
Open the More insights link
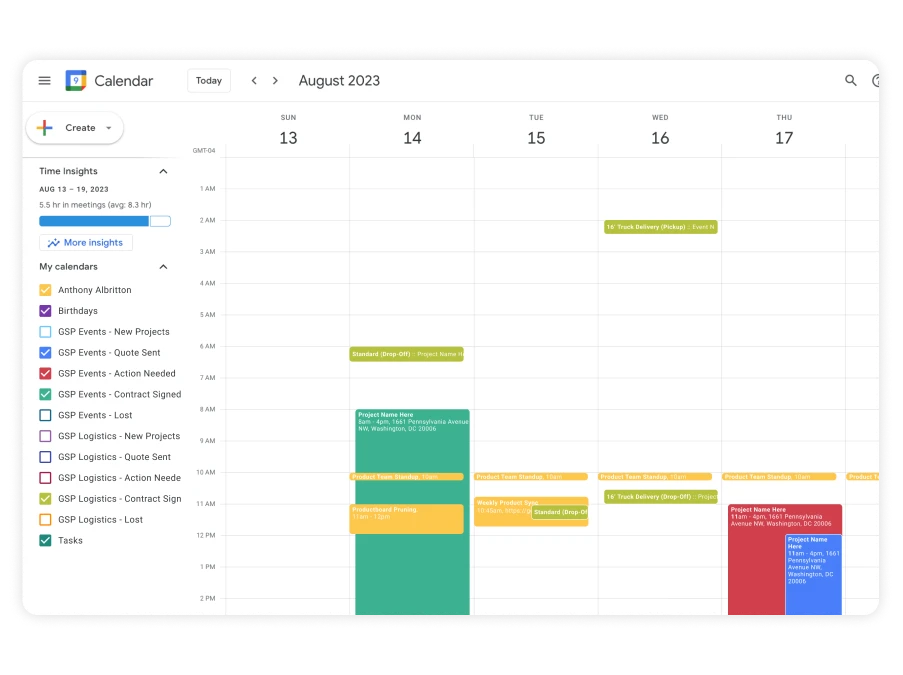point(93,243)
